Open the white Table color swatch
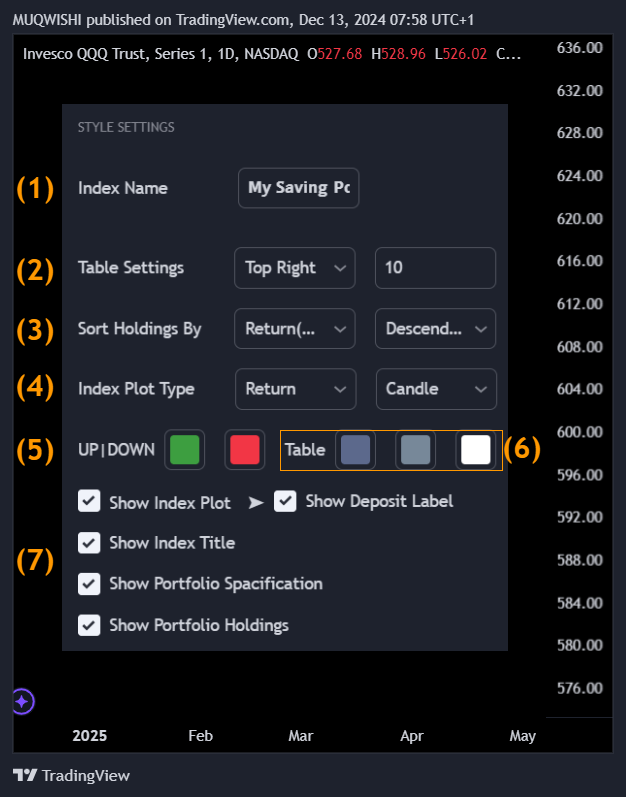This screenshot has width=626, height=797. 476,449
